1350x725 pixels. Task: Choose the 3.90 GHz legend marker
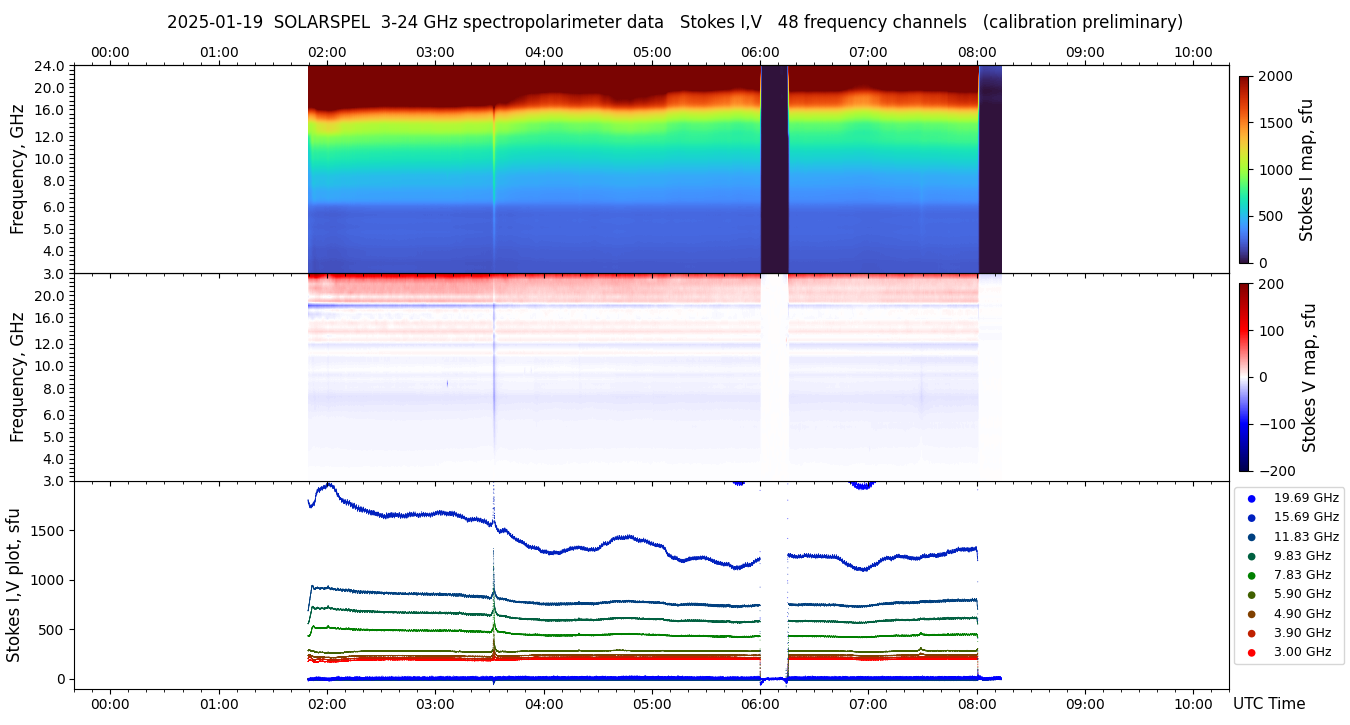pyautogui.click(x=1251, y=633)
